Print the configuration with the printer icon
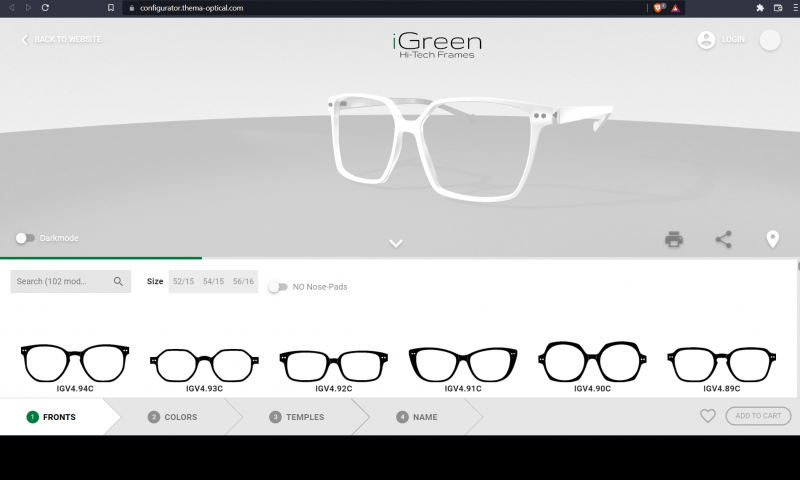 (x=674, y=239)
